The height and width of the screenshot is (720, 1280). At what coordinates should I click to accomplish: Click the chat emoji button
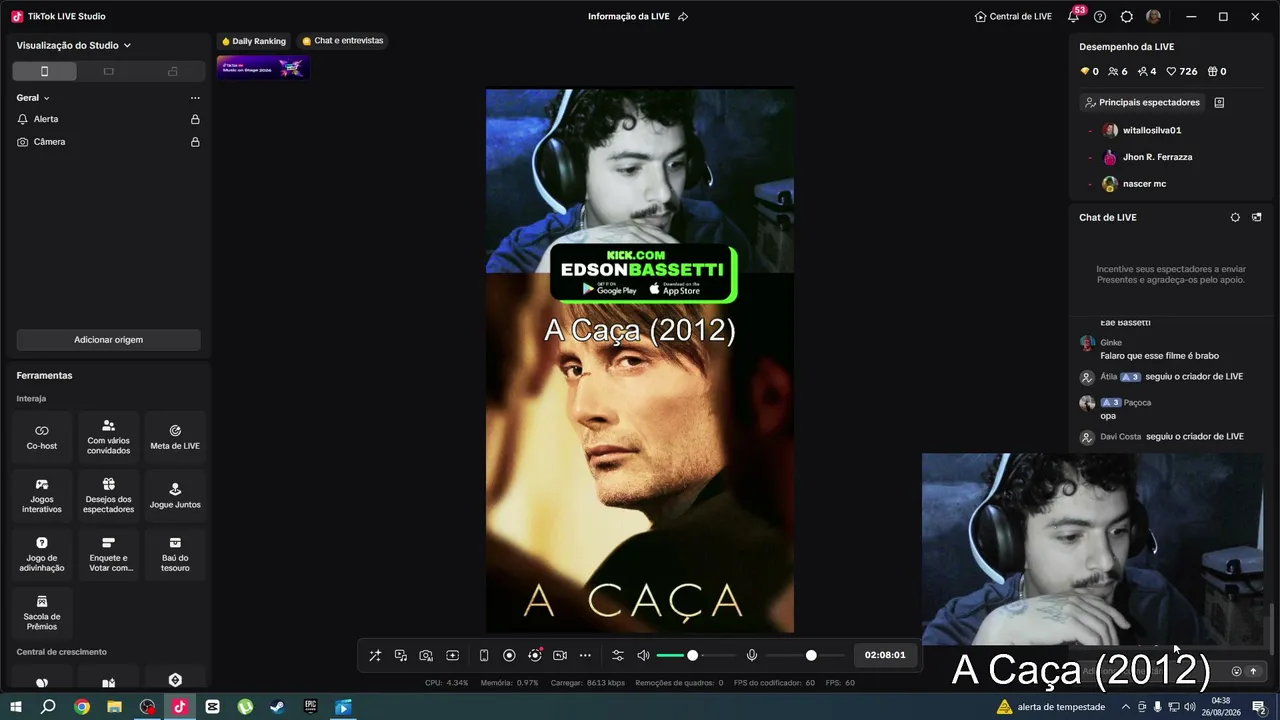point(1236,671)
